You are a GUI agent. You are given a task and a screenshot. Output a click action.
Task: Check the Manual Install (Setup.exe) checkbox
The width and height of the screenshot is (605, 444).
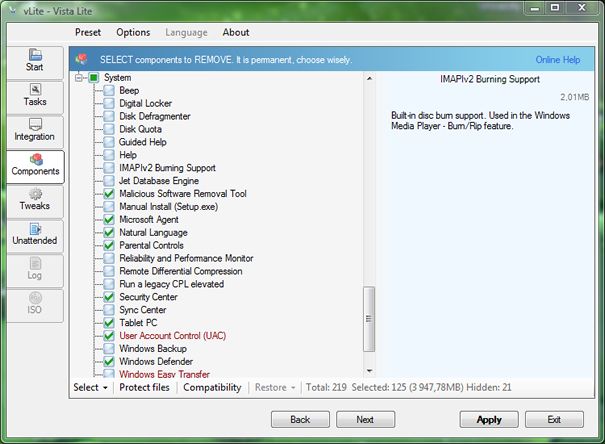coord(109,206)
